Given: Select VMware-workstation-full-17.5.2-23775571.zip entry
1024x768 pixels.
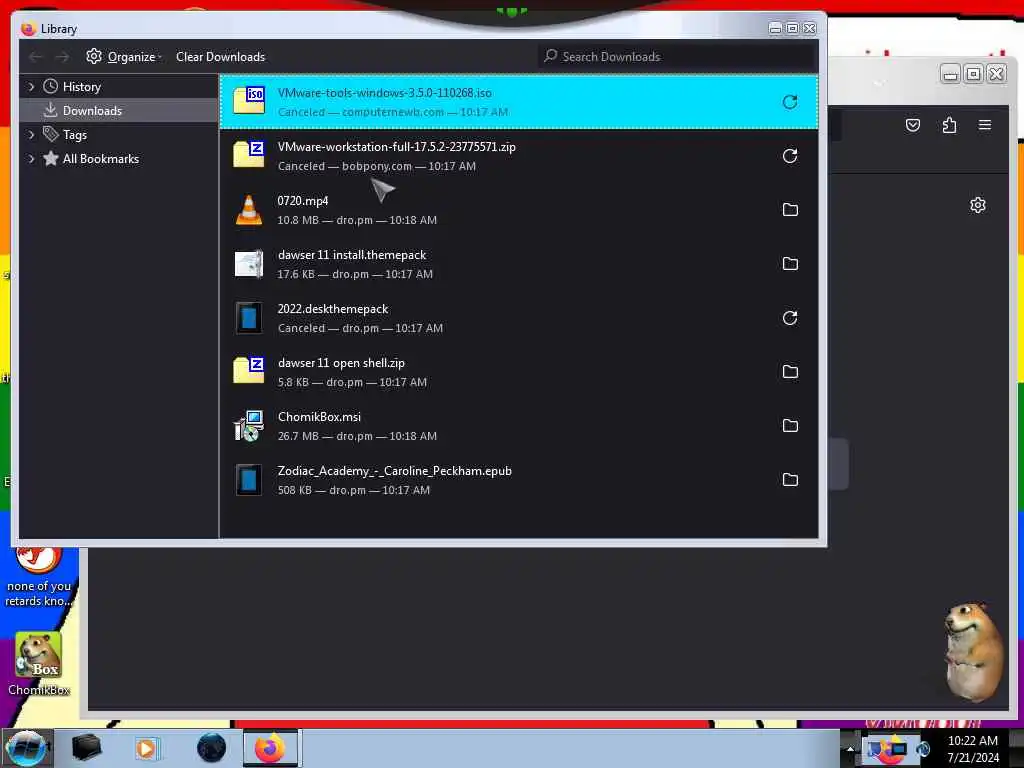Looking at the screenshot, I should pyautogui.click(x=519, y=156).
